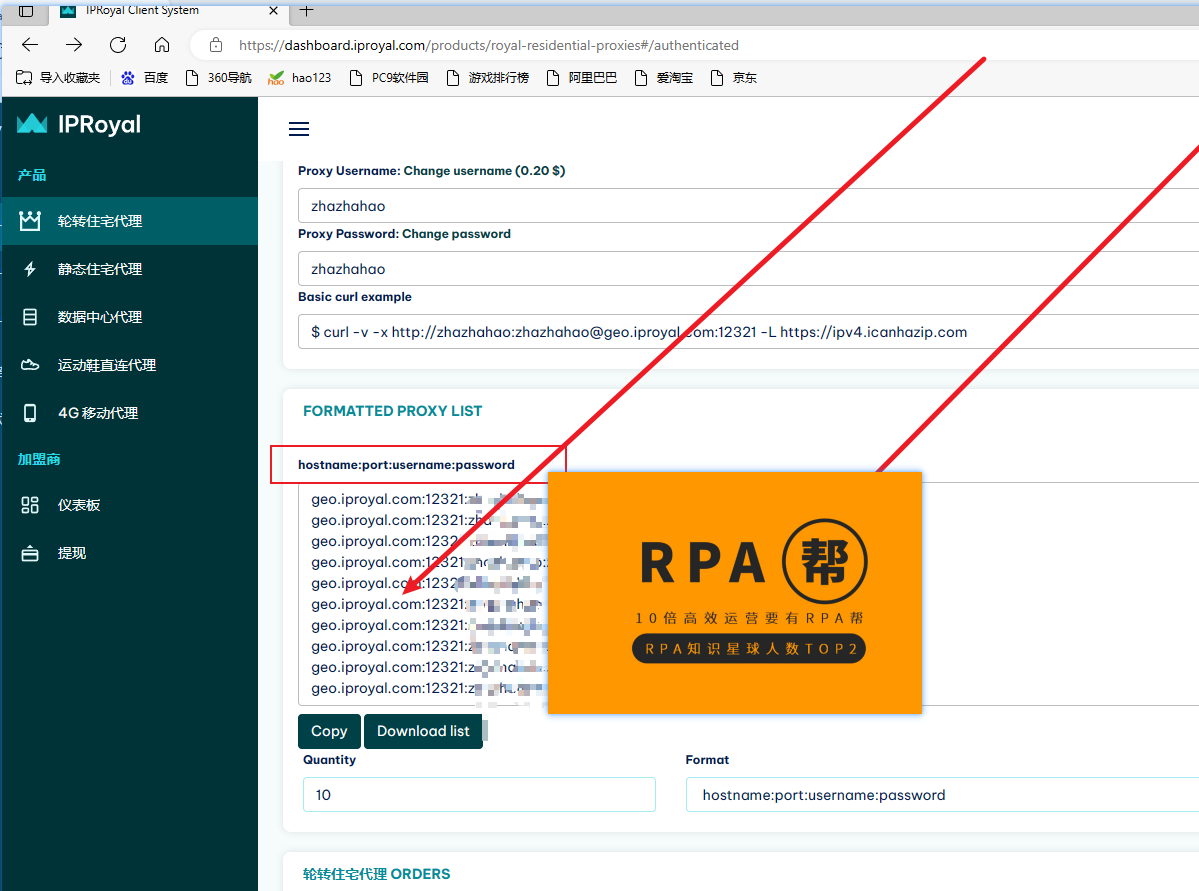Viewport: 1199px width, 891px height.
Task: Click the hostname:port:username:password label
Action: tap(406, 465)
